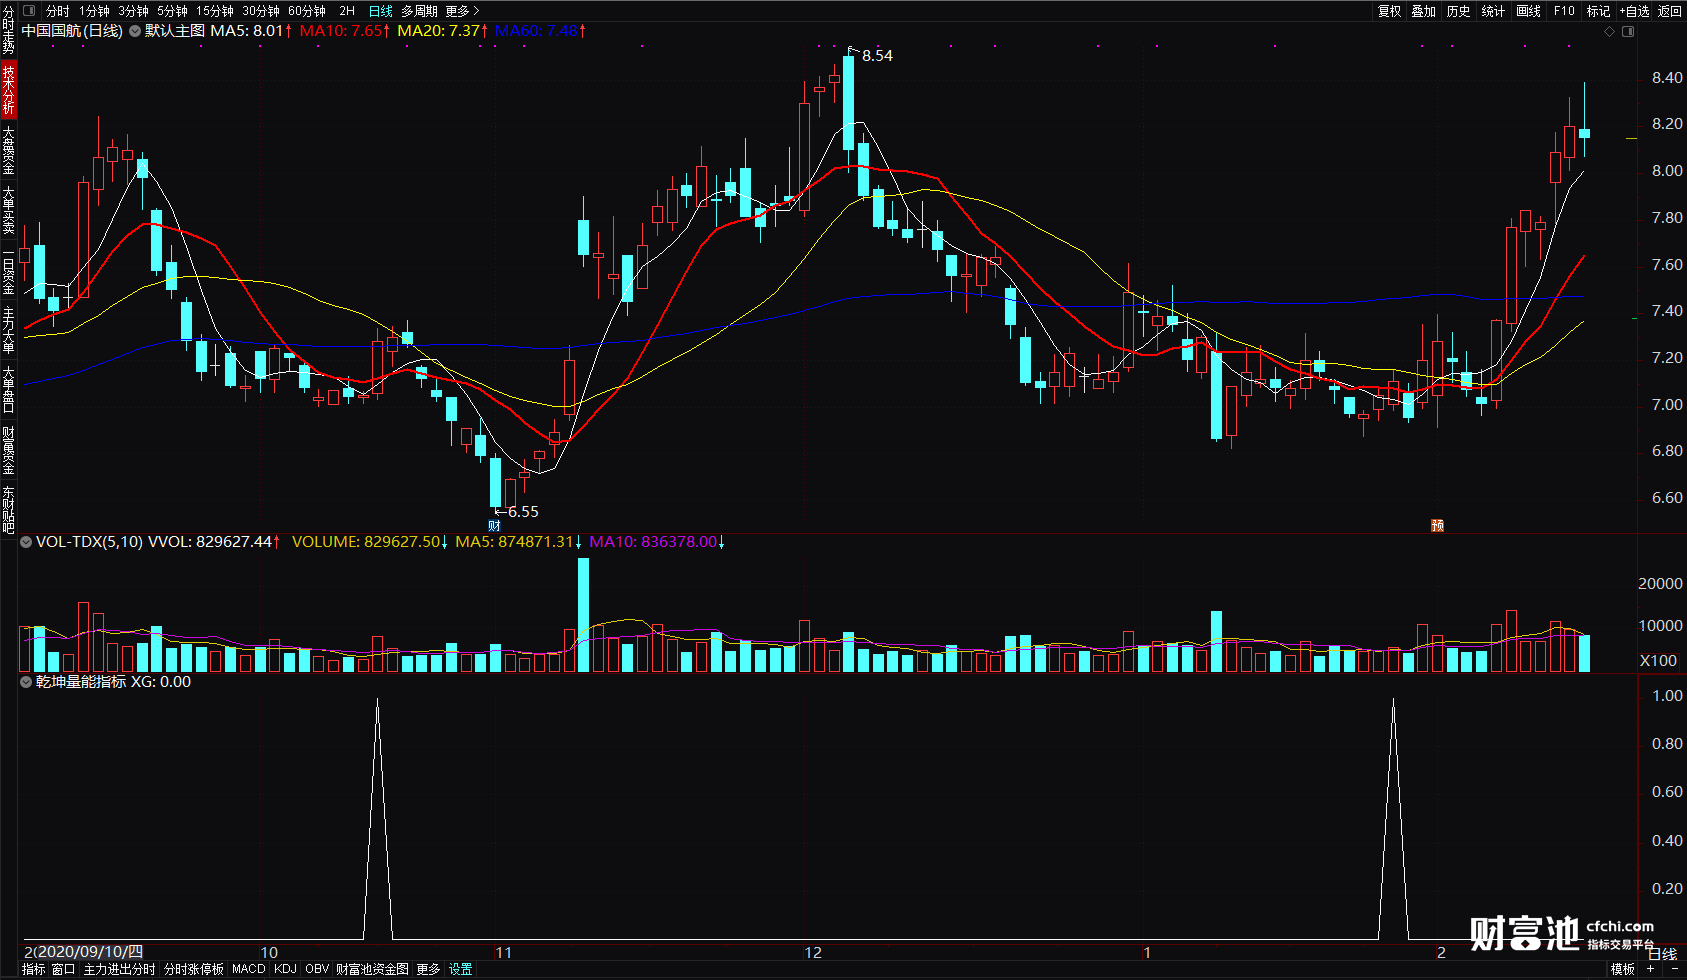The image size is (1687, 980).
Task: Click the orange 预 marker on the chart
Action: pyautogui.click(x=1437, y=526)
